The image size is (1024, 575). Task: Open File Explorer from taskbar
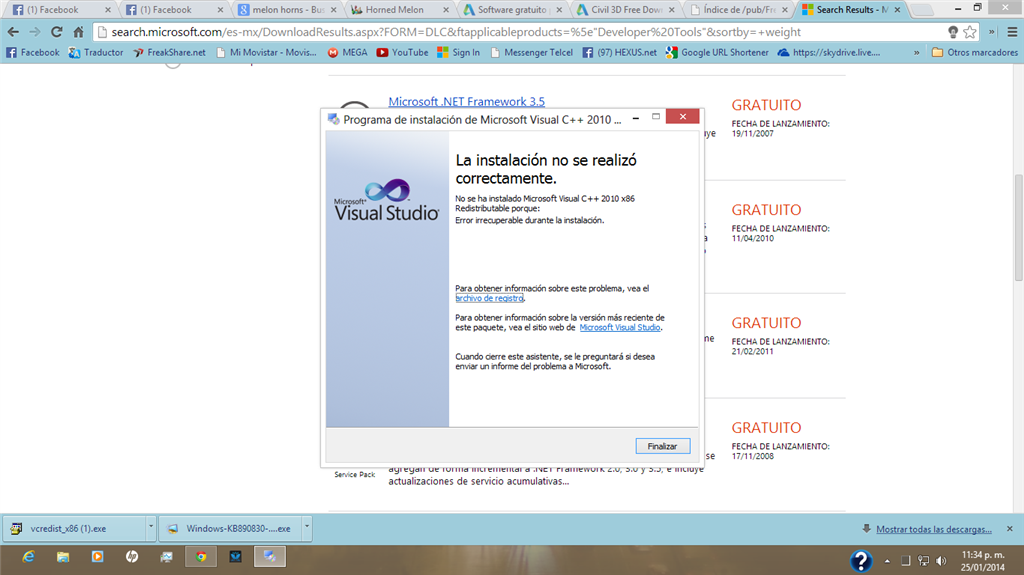tap(63, 557)
